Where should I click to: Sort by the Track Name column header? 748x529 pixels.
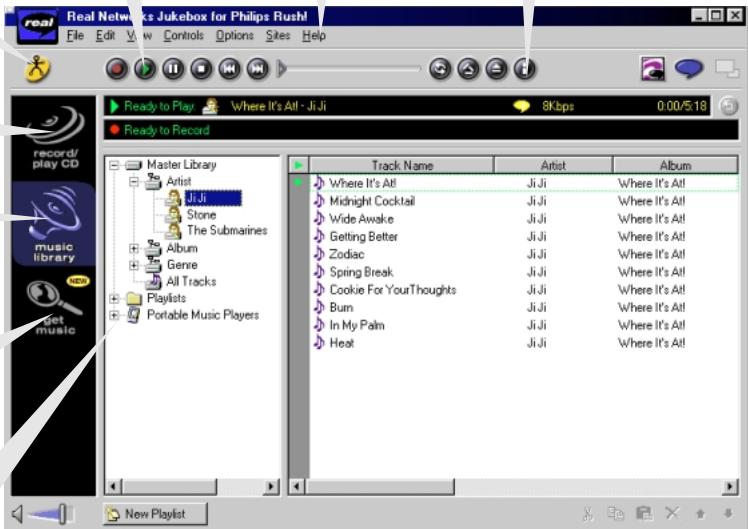click(x=401, y=166)
